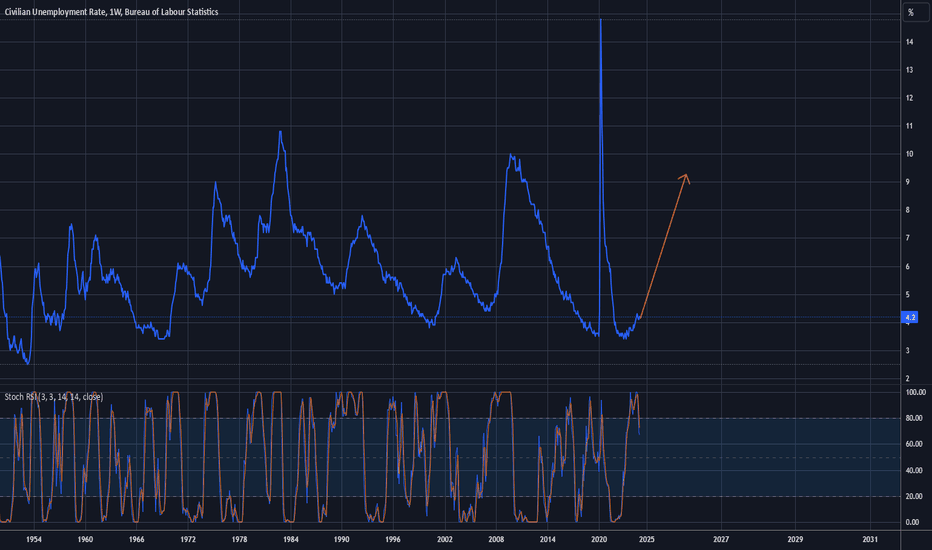Click the 0.00 label on the Stoch RSI scale

[912, 522]
